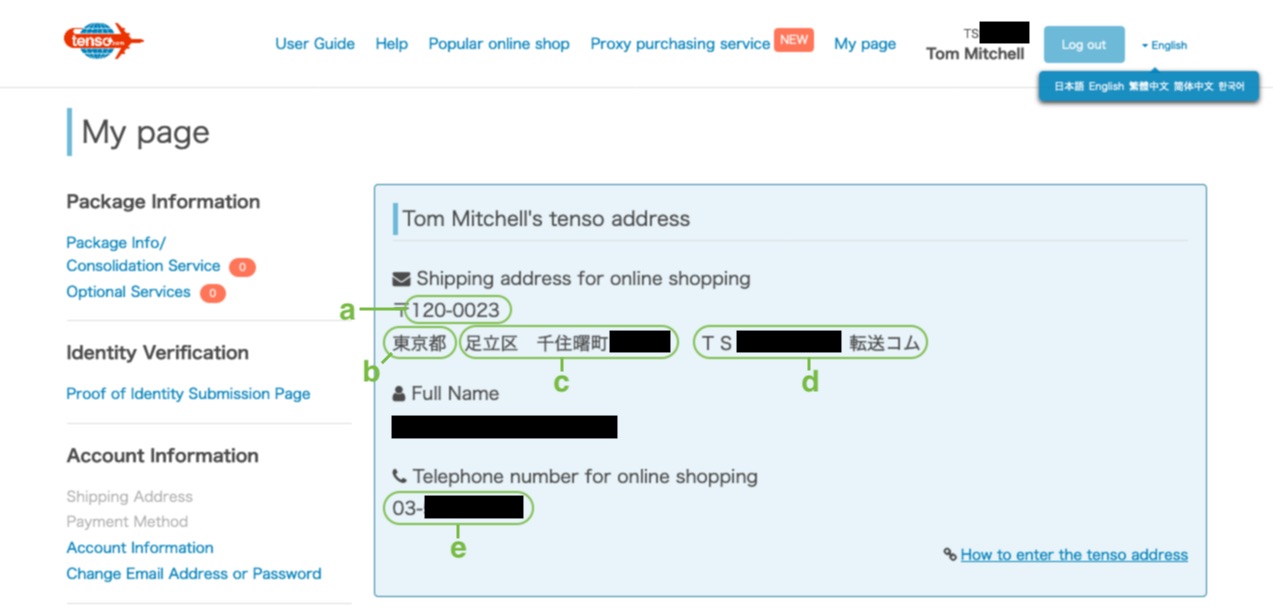Click the postal code 120-0023 text
1273x613 pixels.
point(455,310)
